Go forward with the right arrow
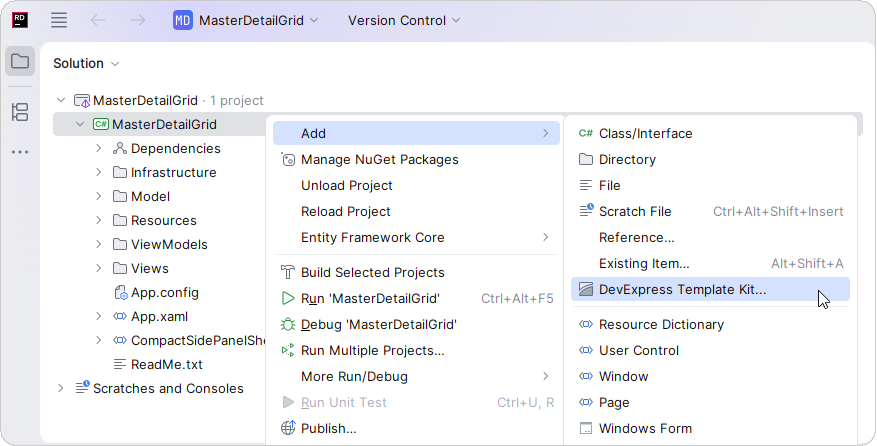877x446 pixels. (138, 20)
